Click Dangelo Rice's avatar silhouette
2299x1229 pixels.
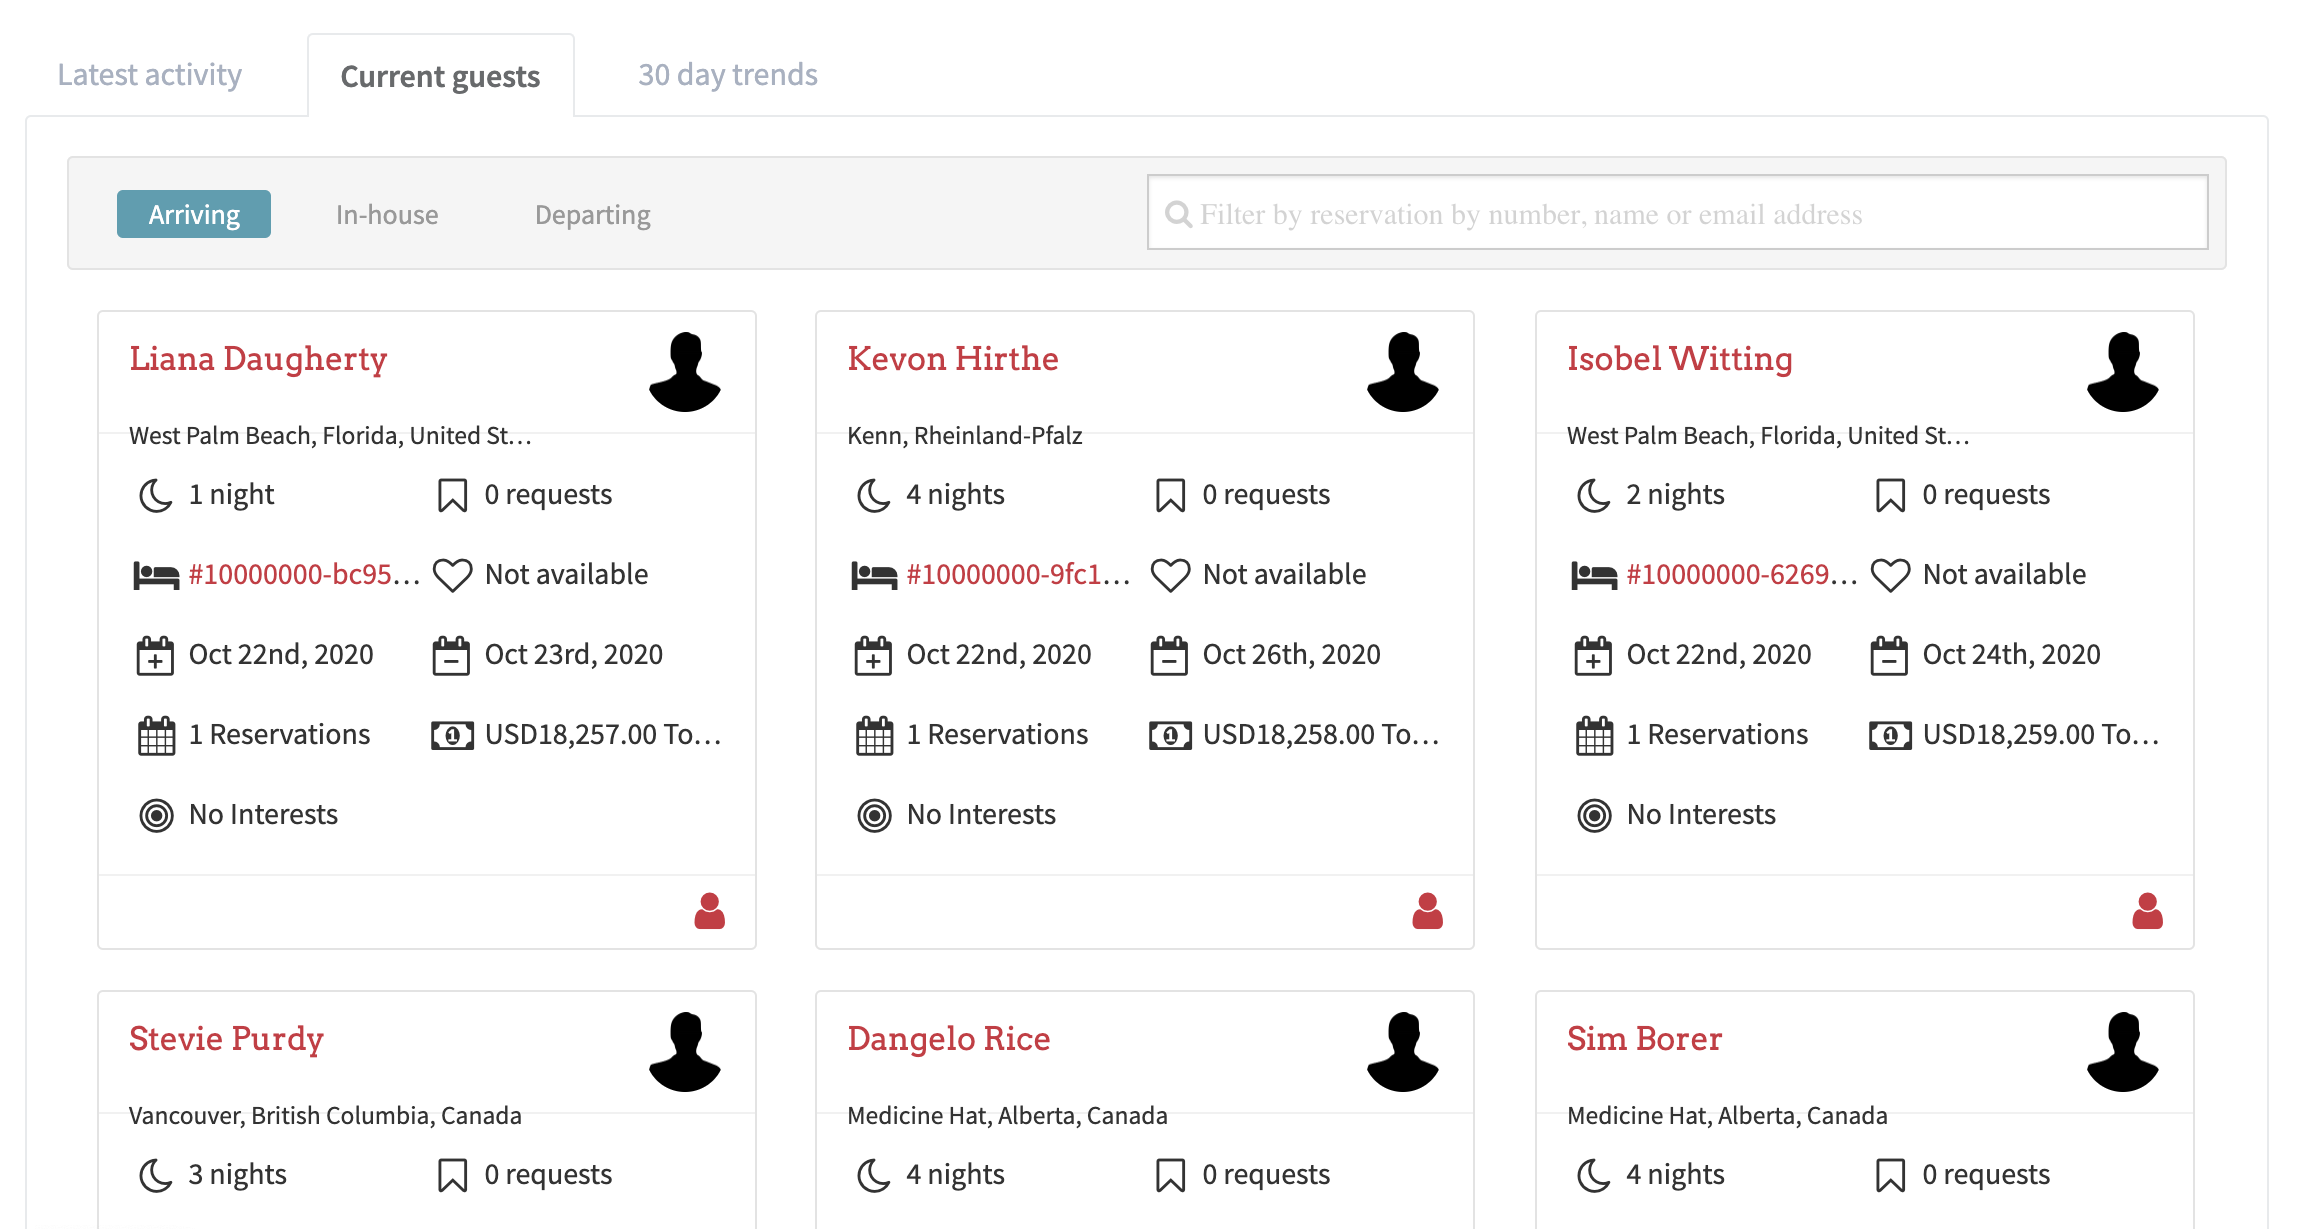(1403, 1052)
